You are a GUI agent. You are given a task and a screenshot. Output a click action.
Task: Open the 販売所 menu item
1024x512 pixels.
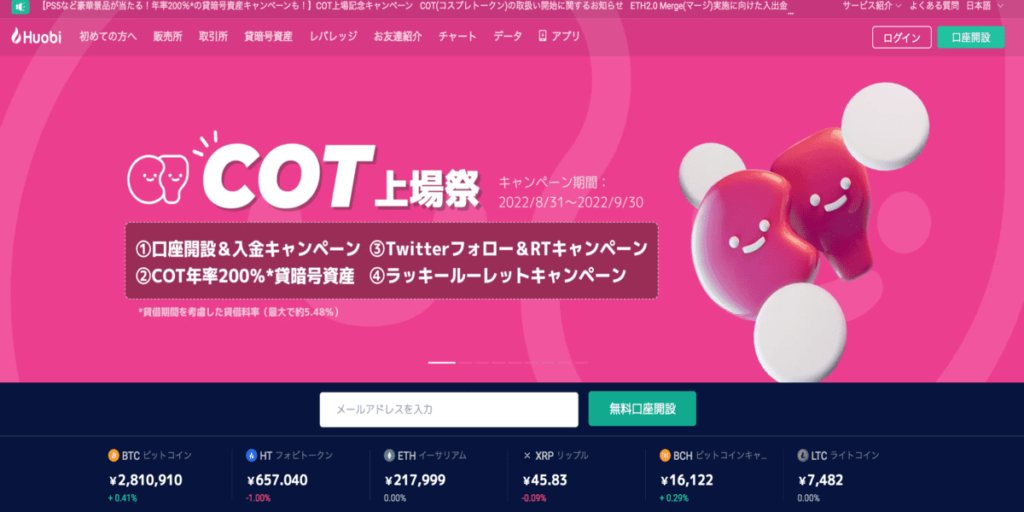(168, 37)
